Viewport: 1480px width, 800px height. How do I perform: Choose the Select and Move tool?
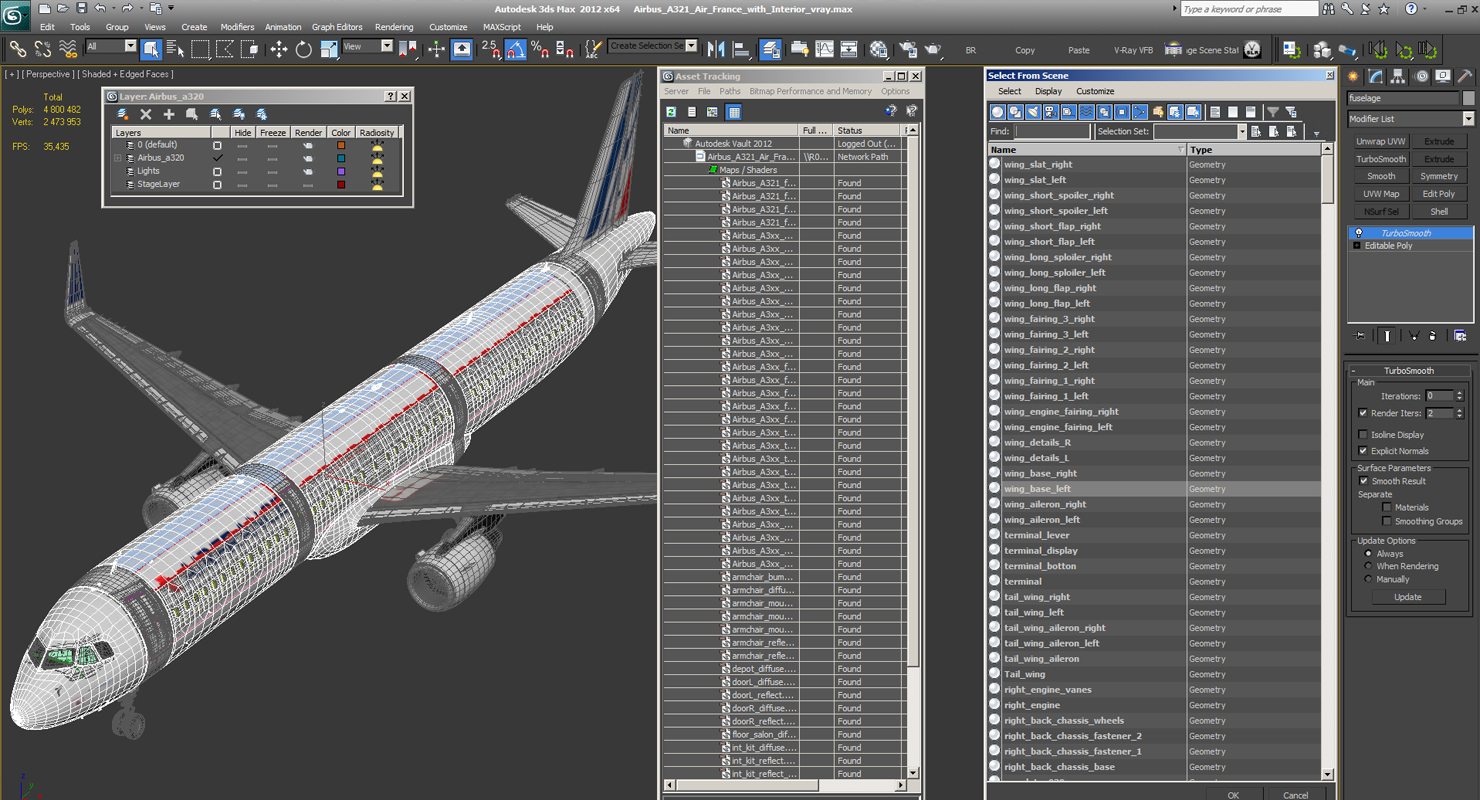click(278, 48)
